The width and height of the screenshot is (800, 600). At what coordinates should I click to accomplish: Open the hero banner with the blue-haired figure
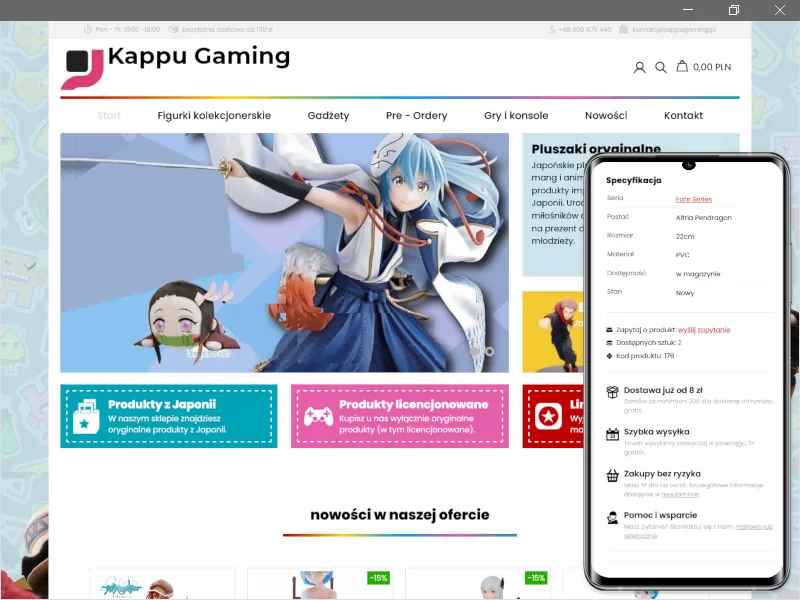(x=284, y=253)
